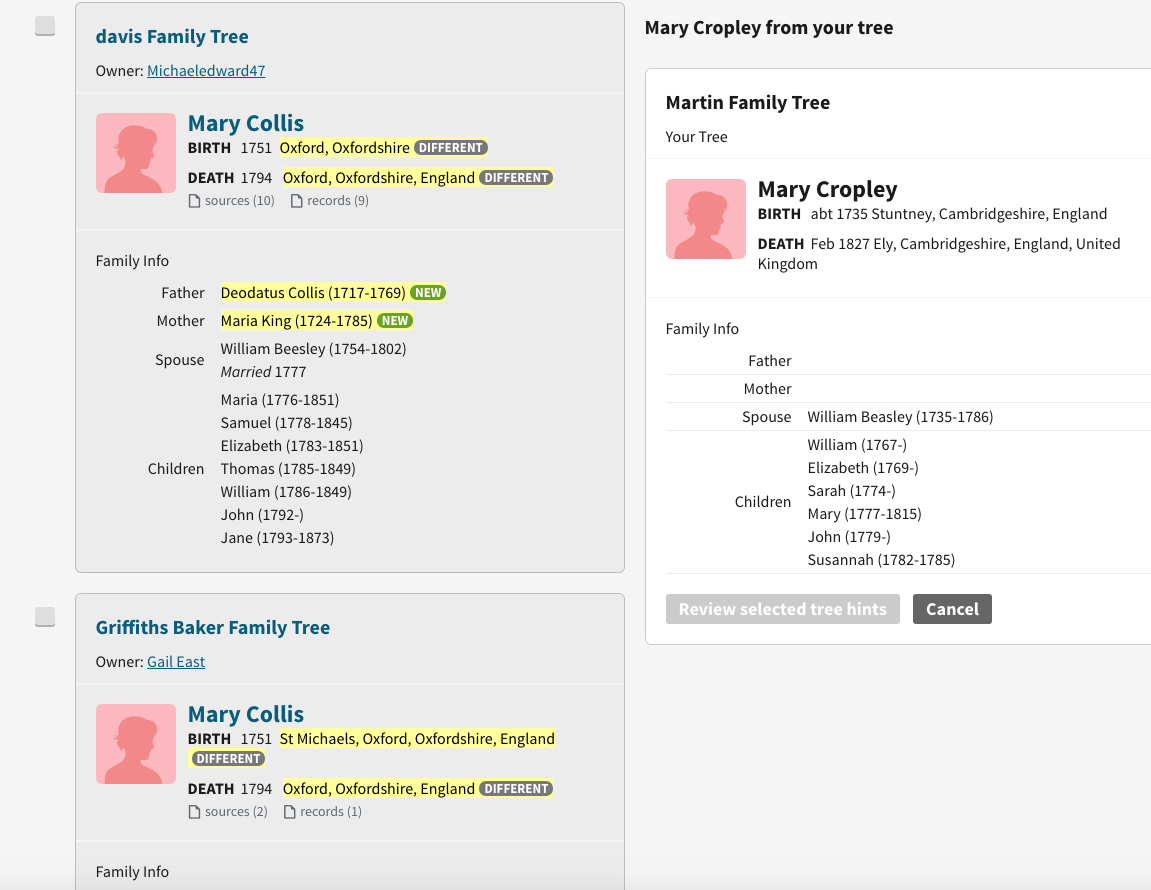
Task: Open Michaeledward47 owner profile
Action: tap(205, 71)
